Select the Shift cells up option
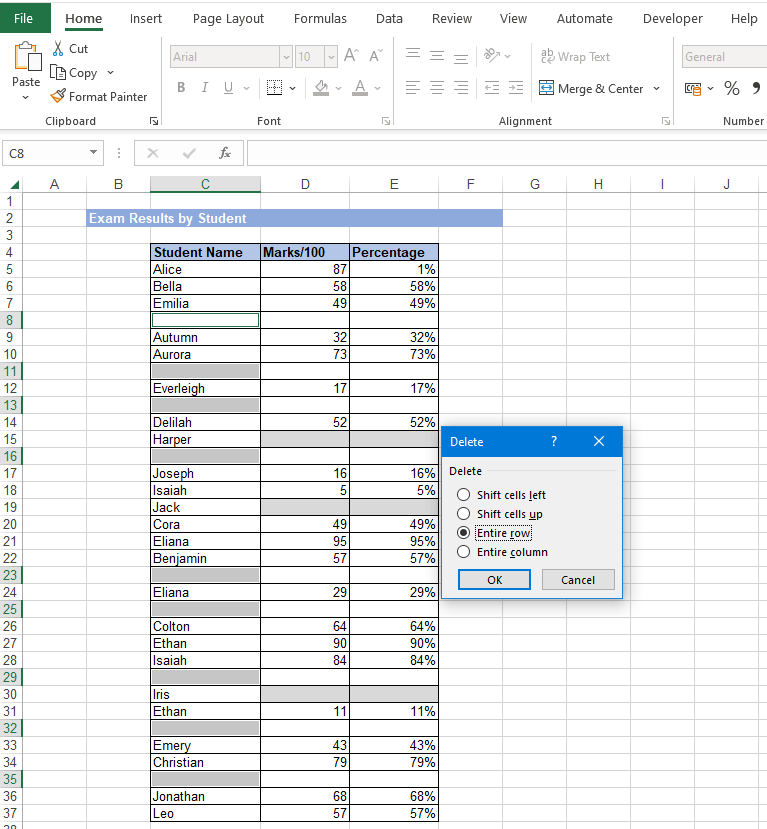The image size is (767, 829). pos(463,514)
